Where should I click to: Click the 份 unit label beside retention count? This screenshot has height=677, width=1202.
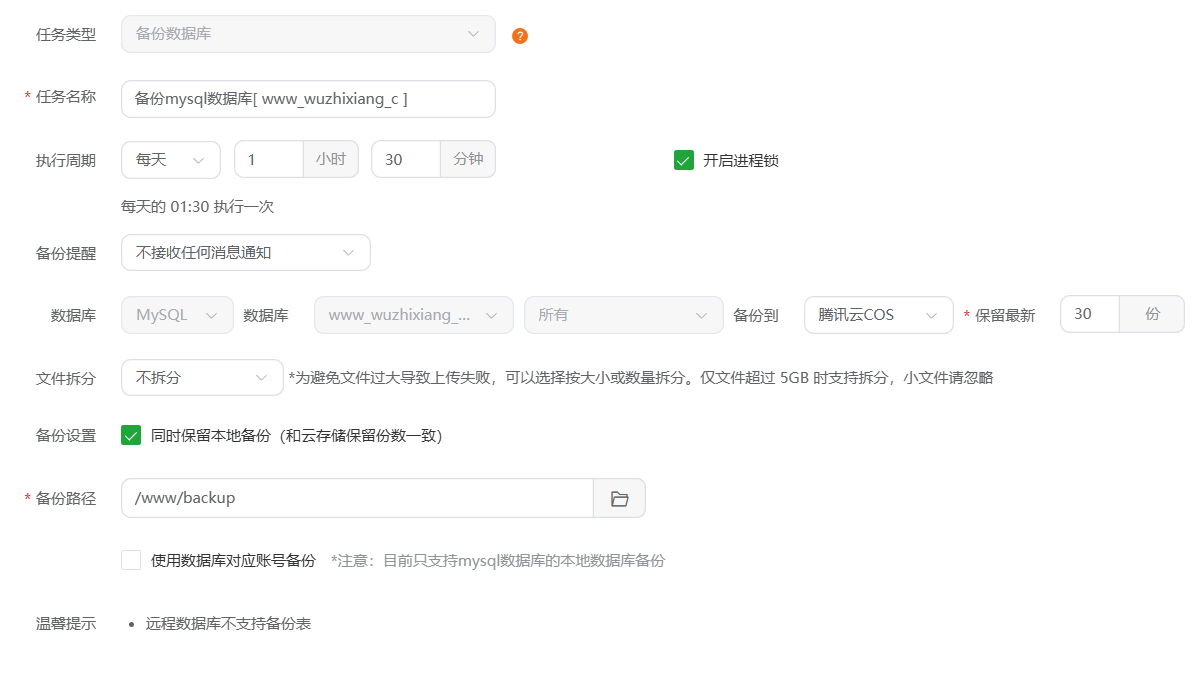(x=1152, y=314)
